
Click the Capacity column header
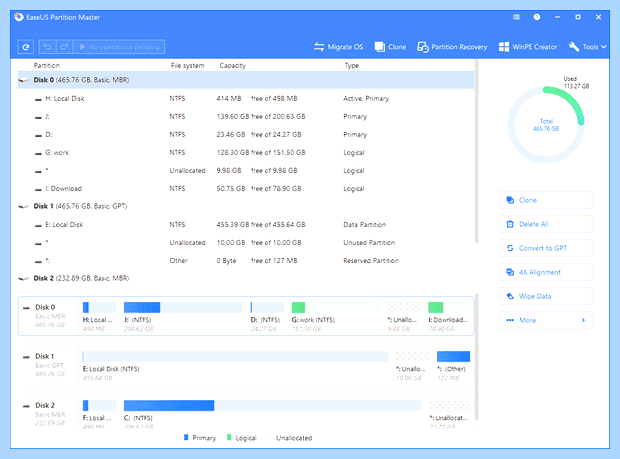tap(232, 66)
